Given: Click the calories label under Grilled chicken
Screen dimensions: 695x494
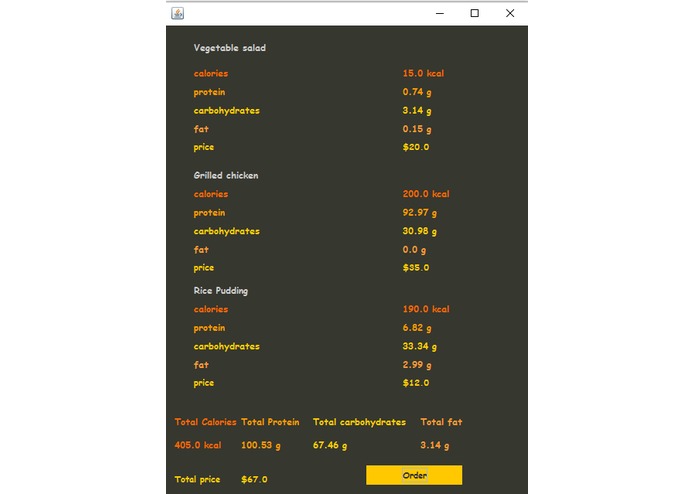Looking at the screenshot, I should click(x=211, y=194).
